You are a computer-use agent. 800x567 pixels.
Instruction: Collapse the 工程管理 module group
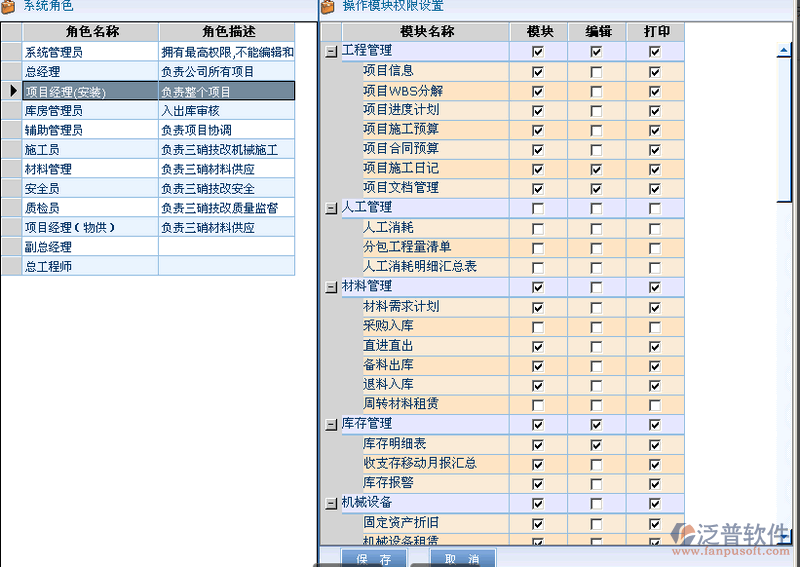coord(331,52)
